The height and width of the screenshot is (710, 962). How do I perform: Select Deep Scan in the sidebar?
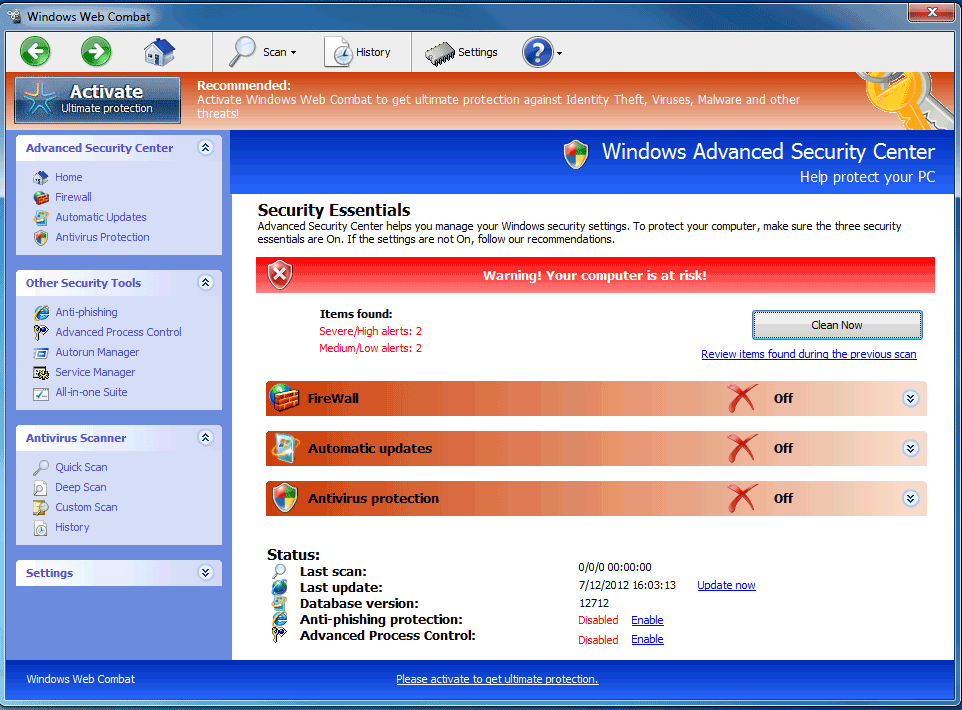(x=80, y=487)
